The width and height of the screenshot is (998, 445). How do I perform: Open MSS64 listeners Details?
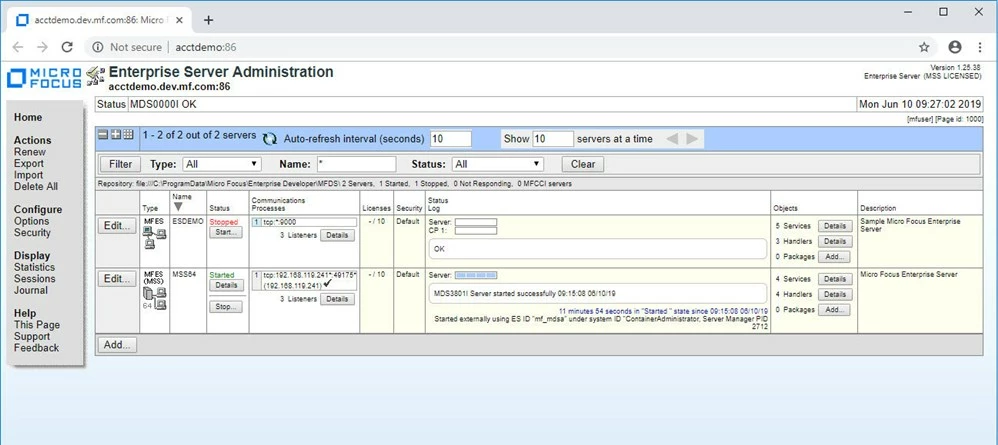tap(337, 299)
